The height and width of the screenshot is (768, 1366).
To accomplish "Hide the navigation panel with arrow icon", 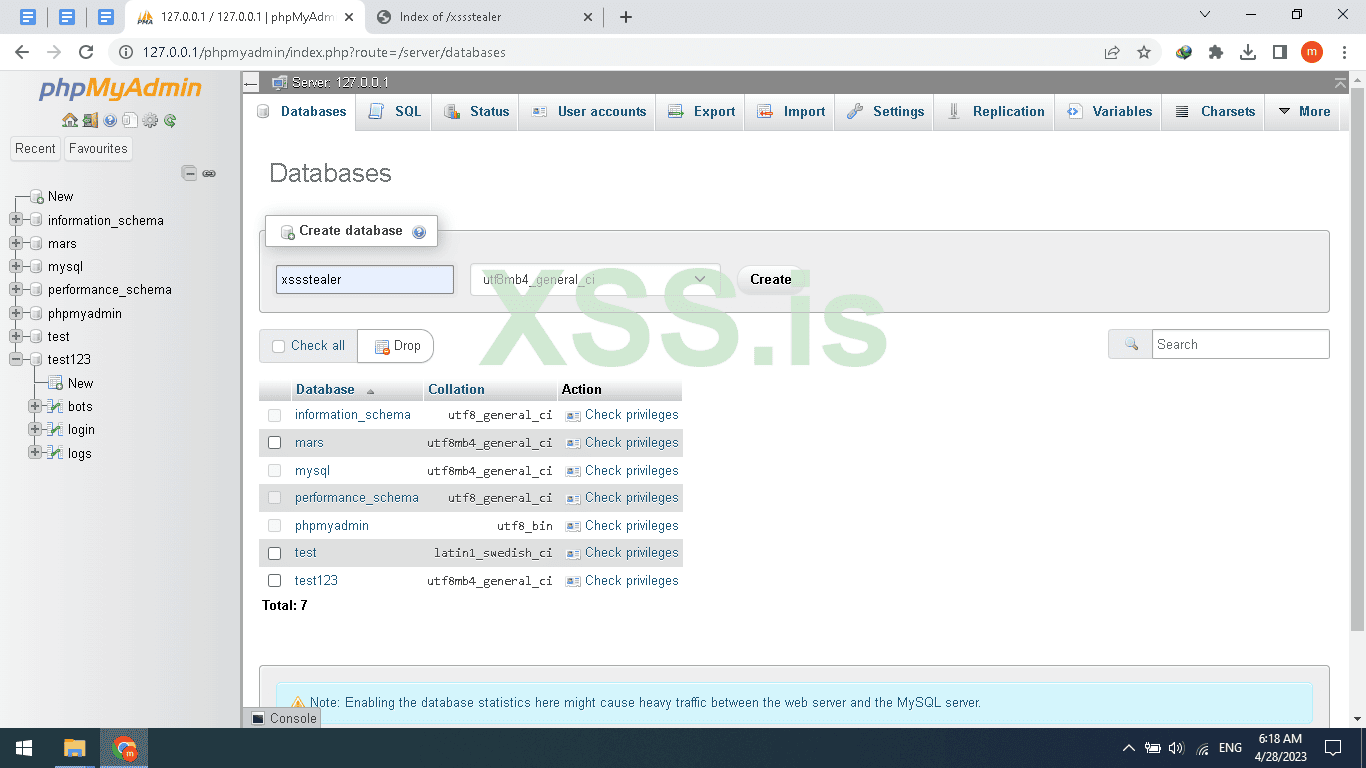I will (x=251, y=83).
